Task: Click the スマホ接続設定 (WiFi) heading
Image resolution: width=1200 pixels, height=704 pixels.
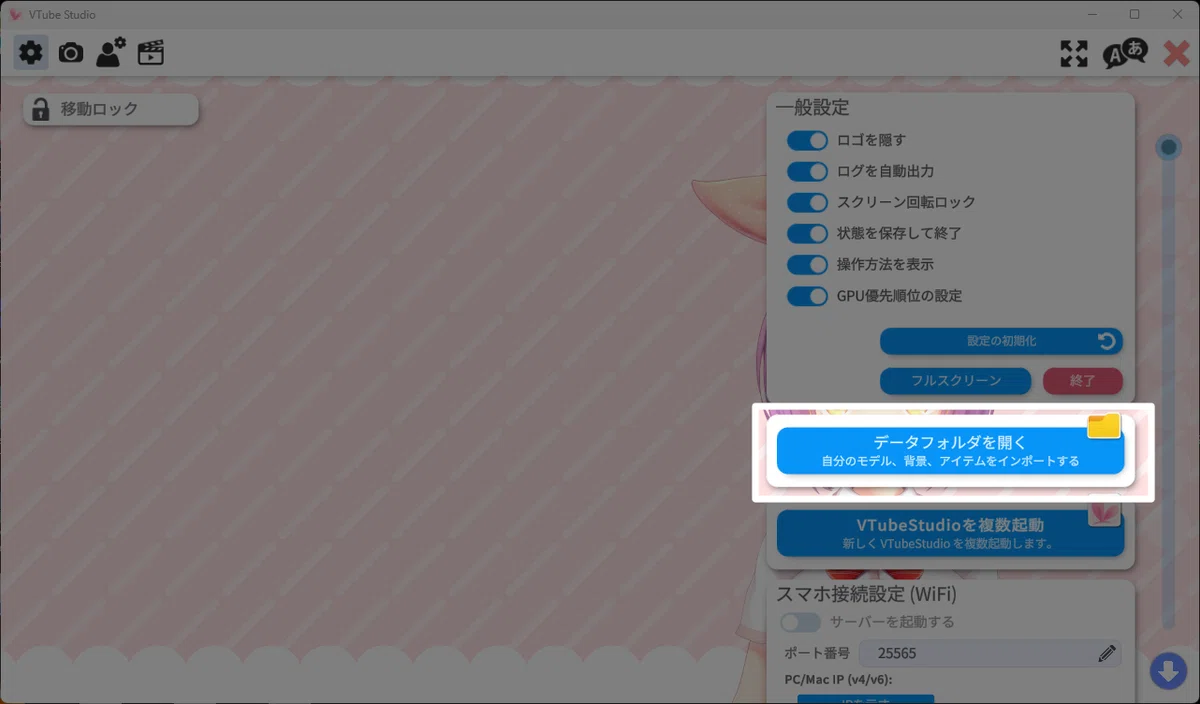Action: (x=866, y=594)
